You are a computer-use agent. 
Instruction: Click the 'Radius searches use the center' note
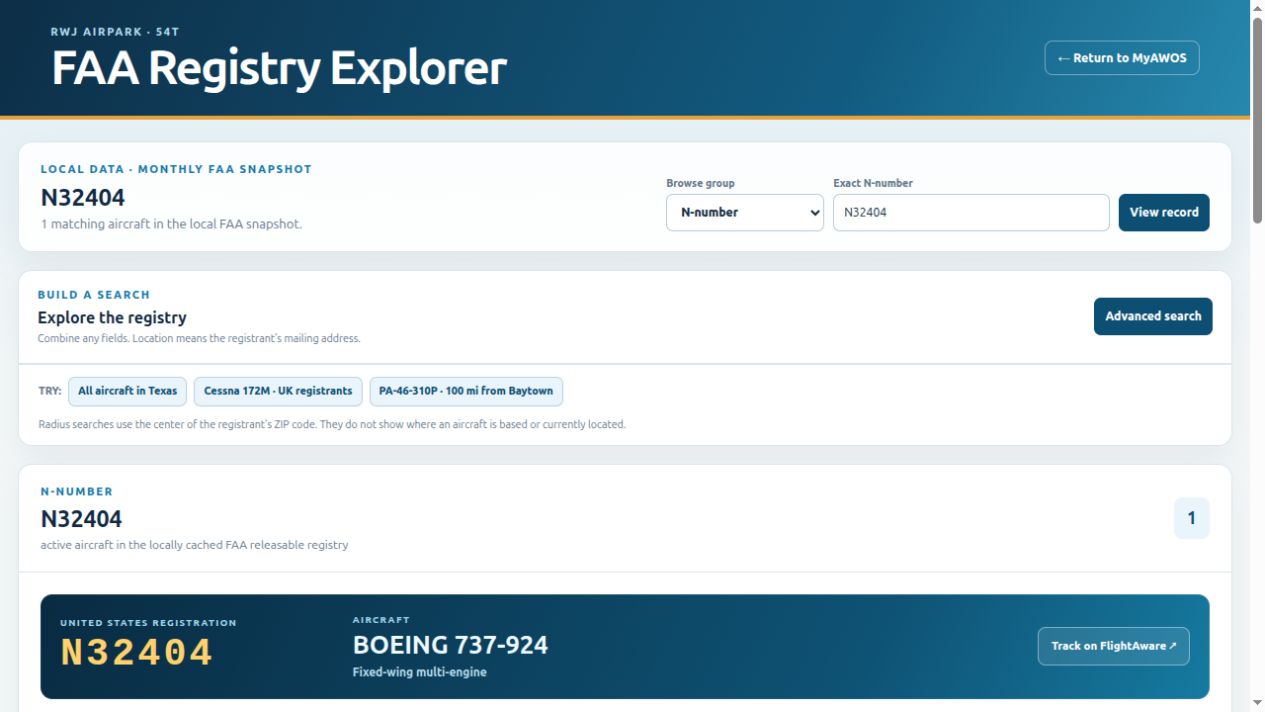click(332, 424)
